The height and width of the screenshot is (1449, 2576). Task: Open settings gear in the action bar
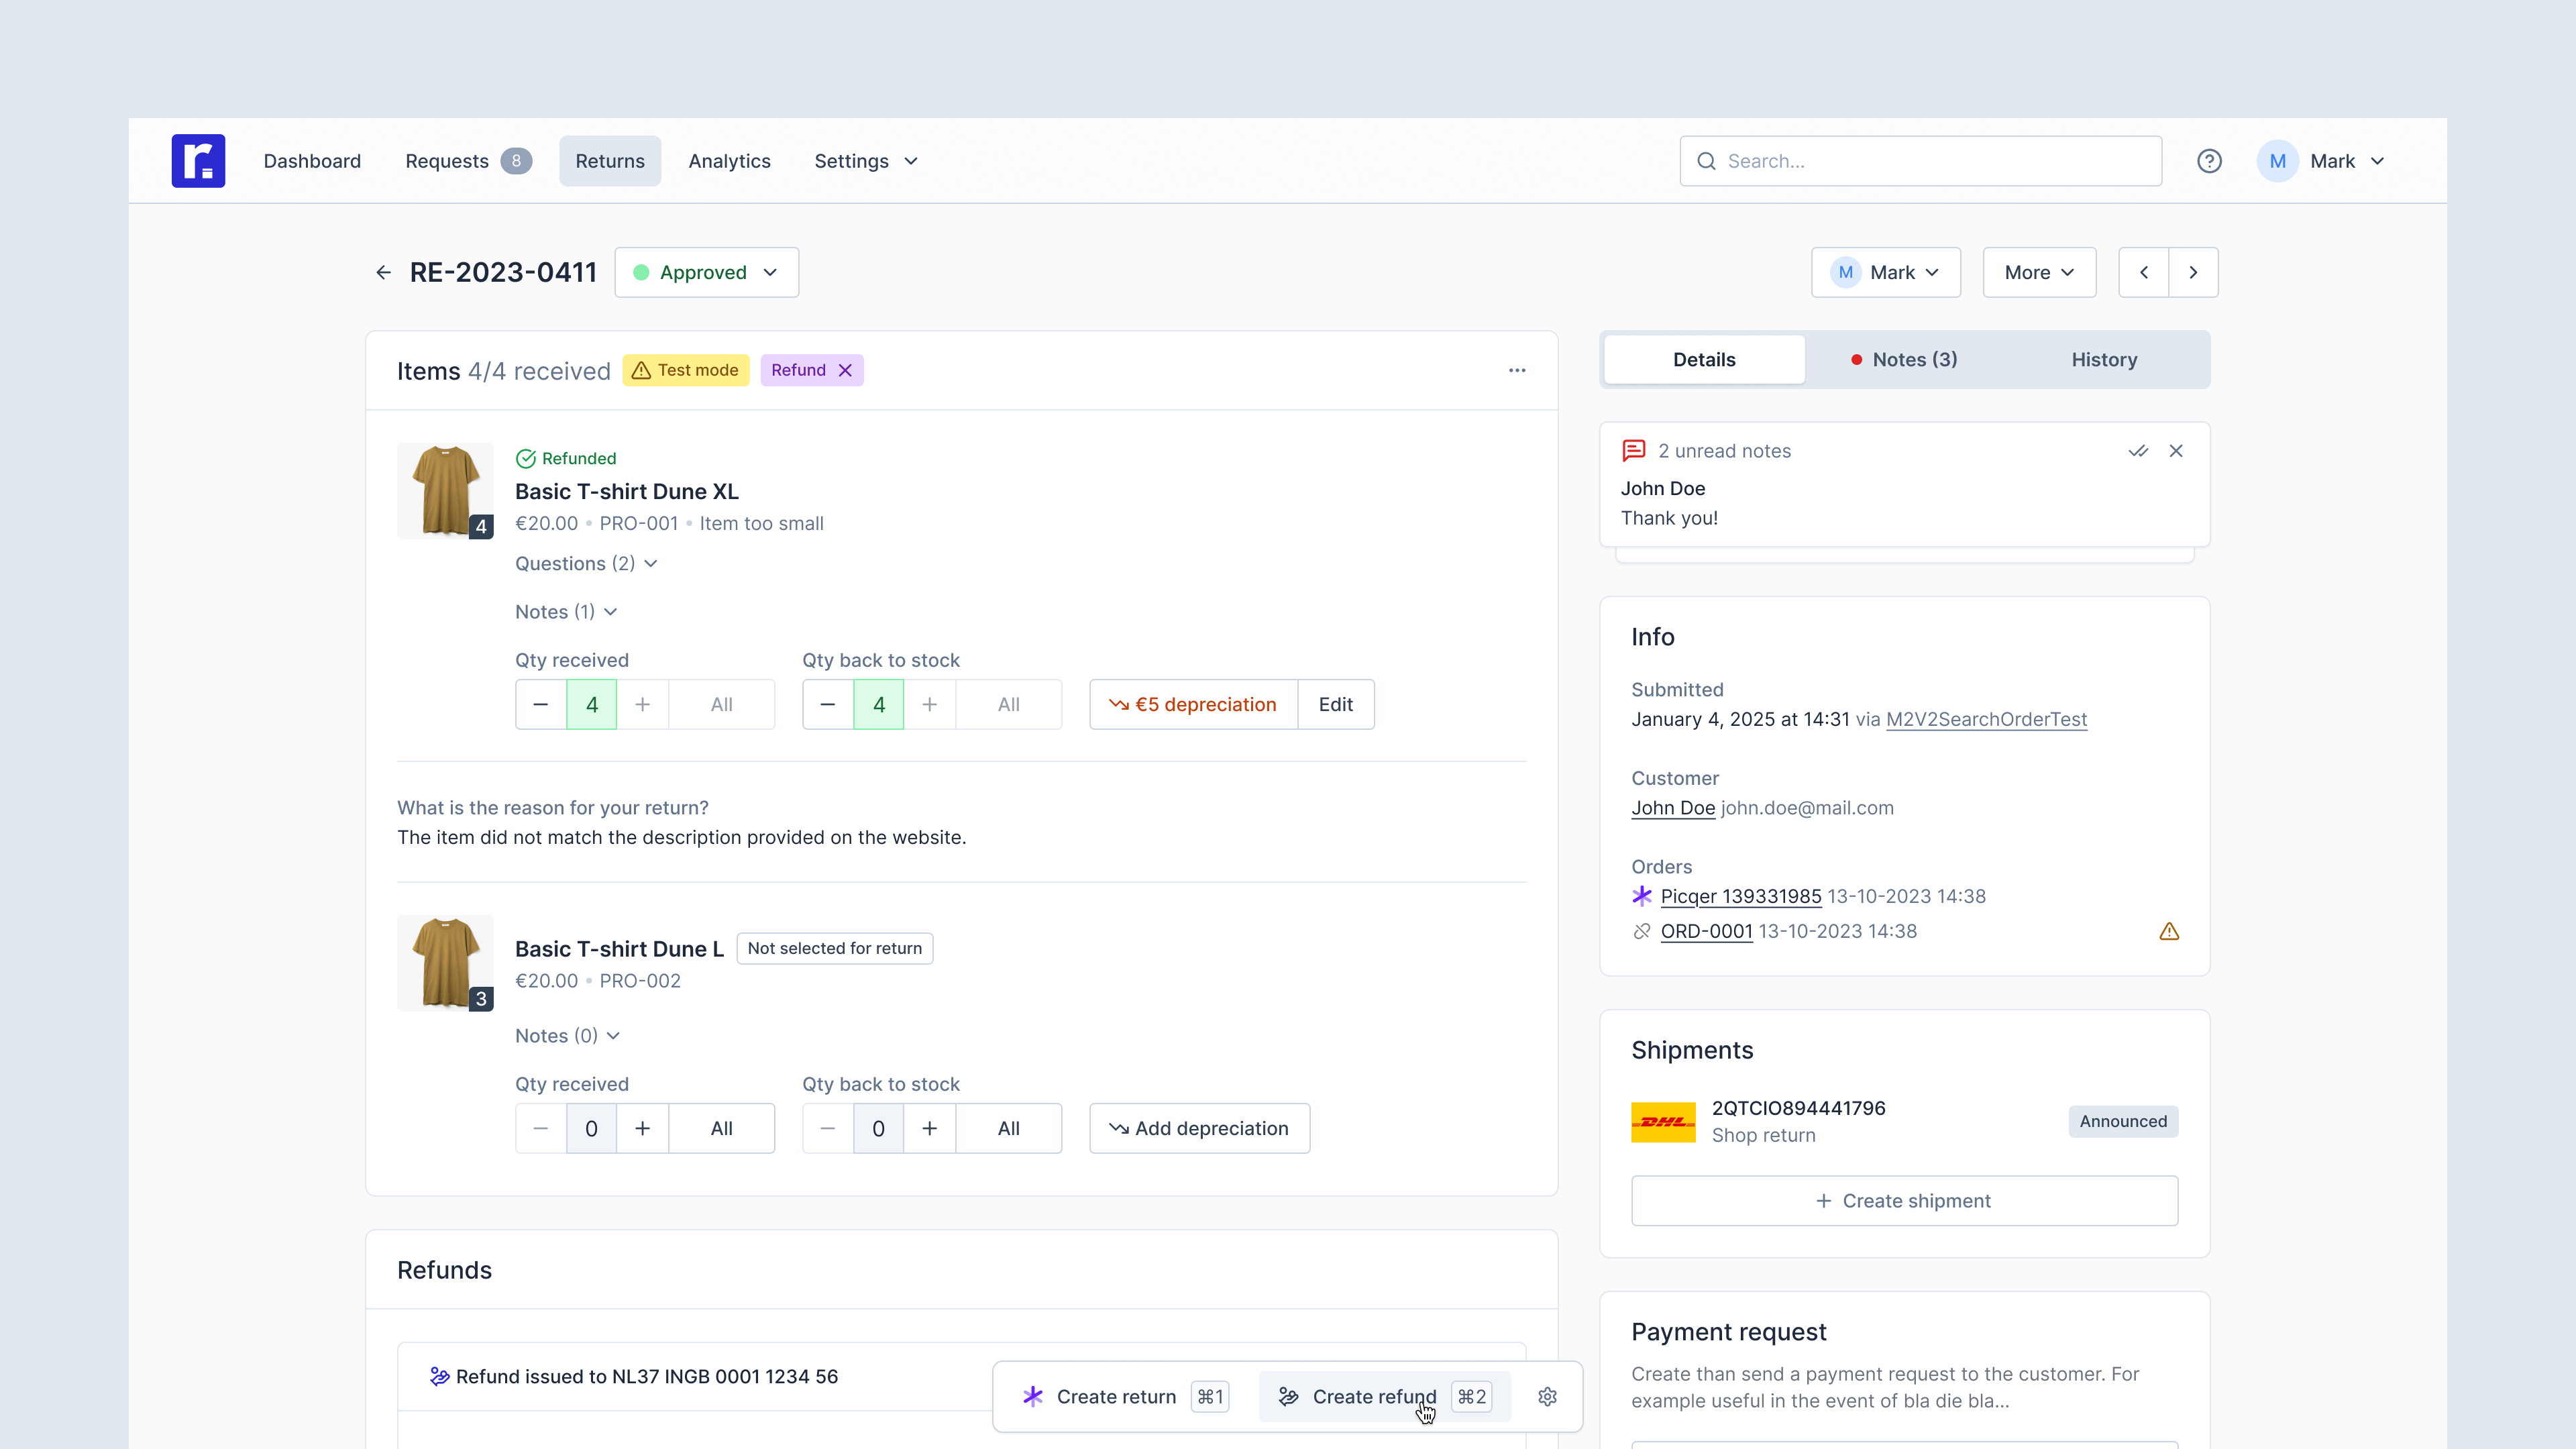(x=1546, y=1396)
